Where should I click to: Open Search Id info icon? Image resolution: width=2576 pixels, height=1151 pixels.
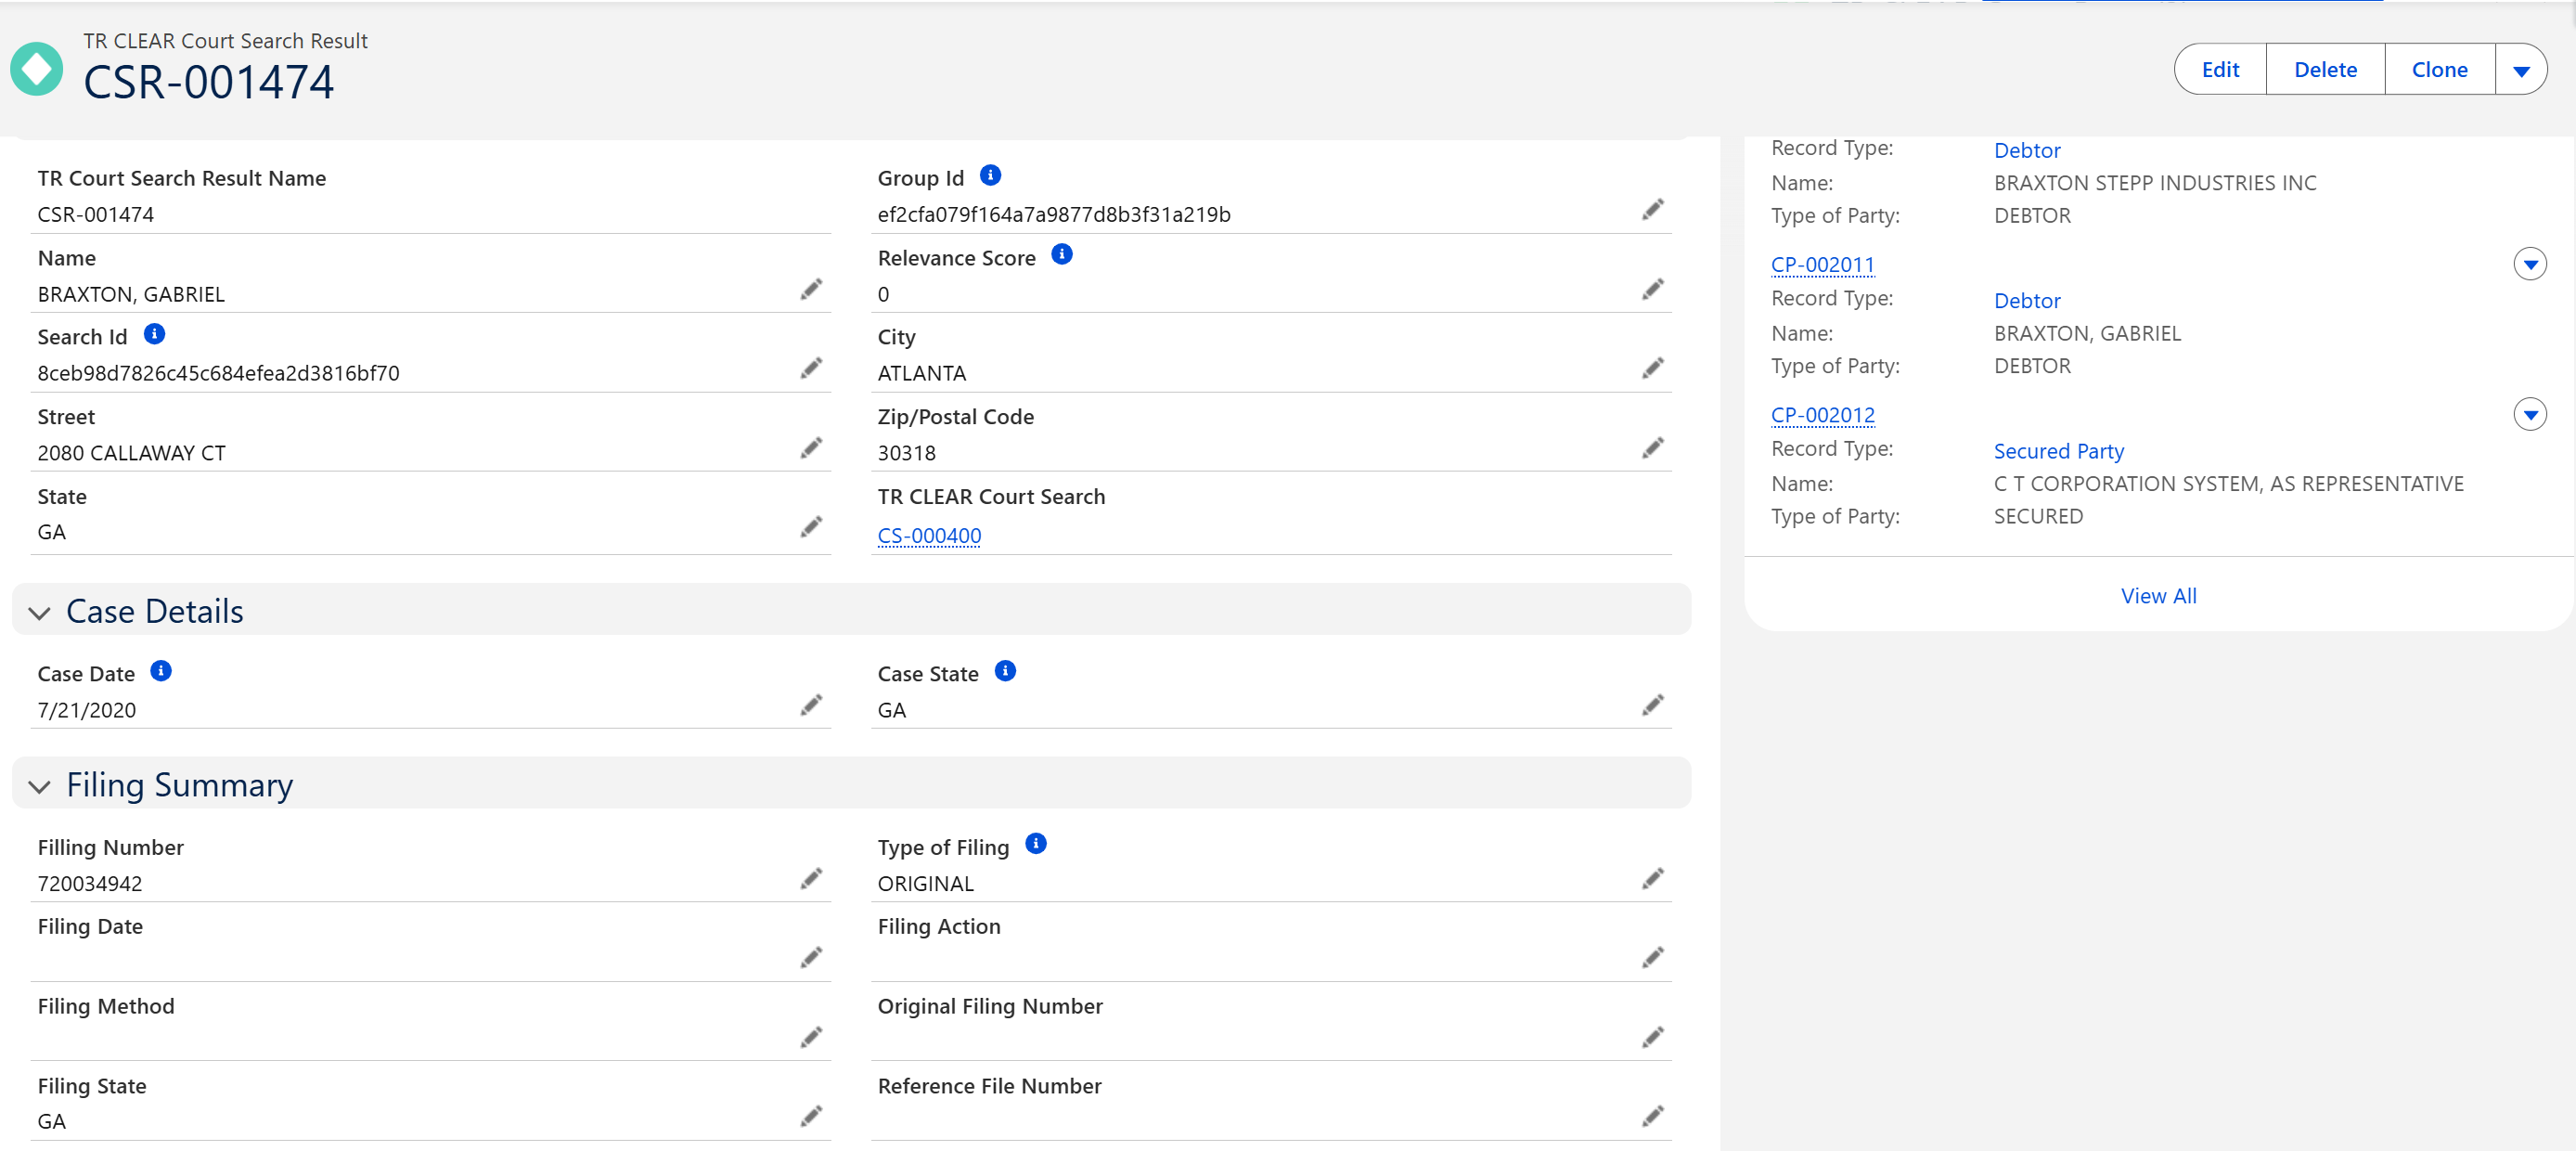pyautogui.click(x=154, y=333)
